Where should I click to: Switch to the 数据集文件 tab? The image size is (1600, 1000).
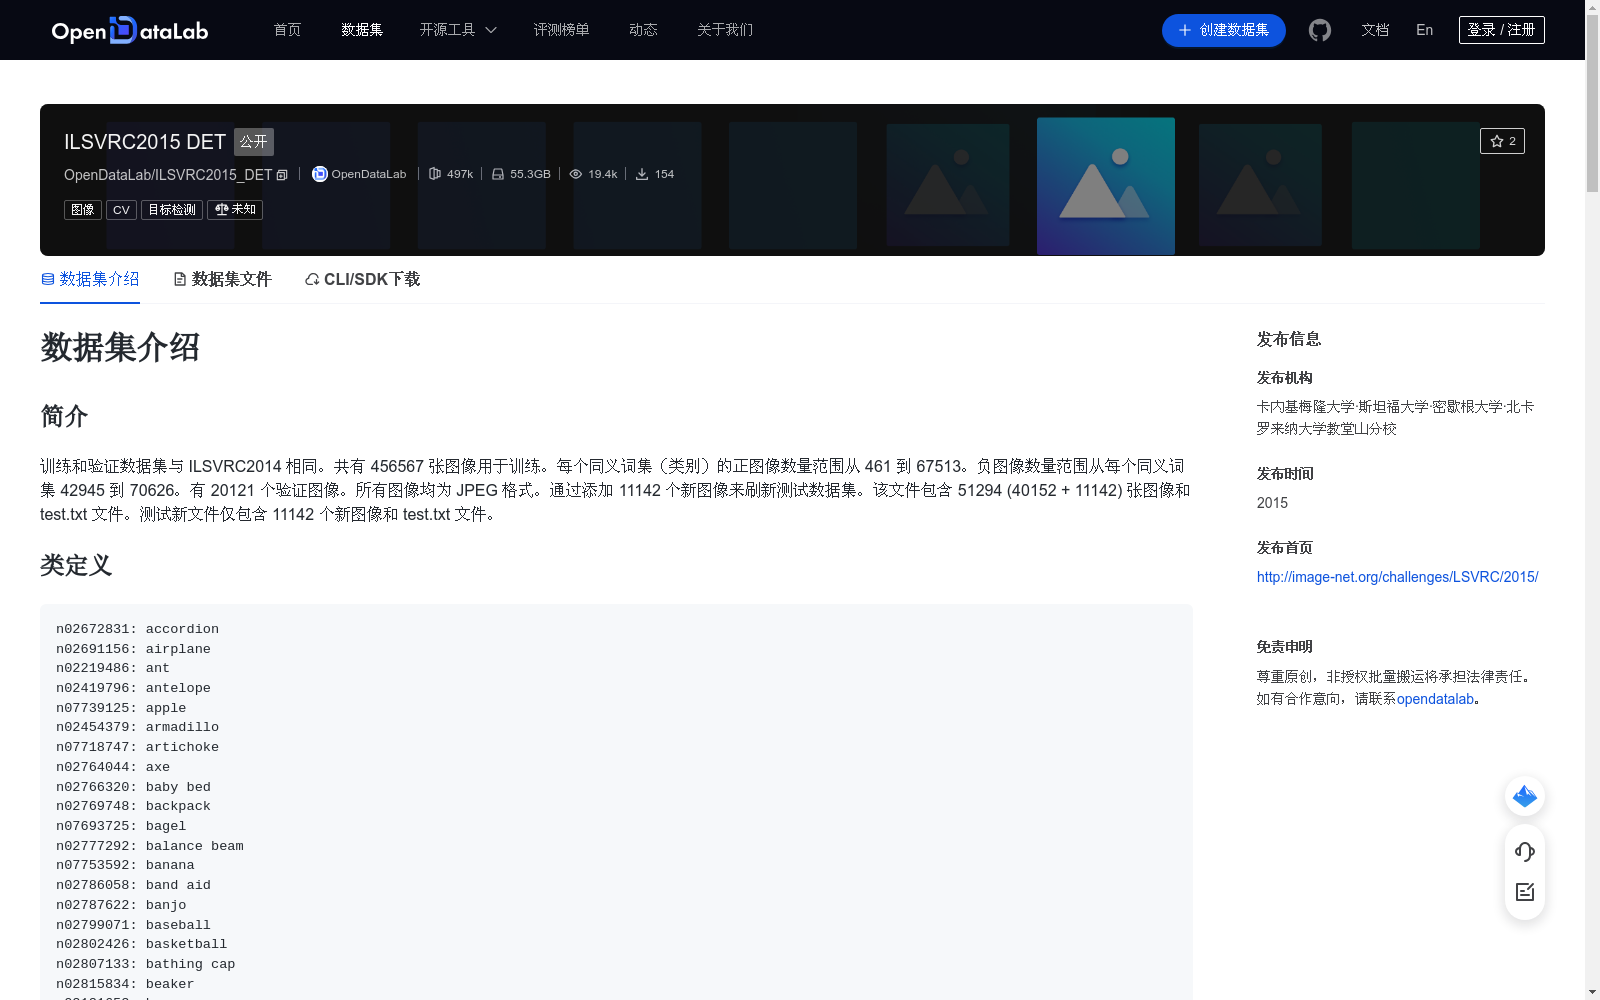pyautogui.click(x=222, y=279)
